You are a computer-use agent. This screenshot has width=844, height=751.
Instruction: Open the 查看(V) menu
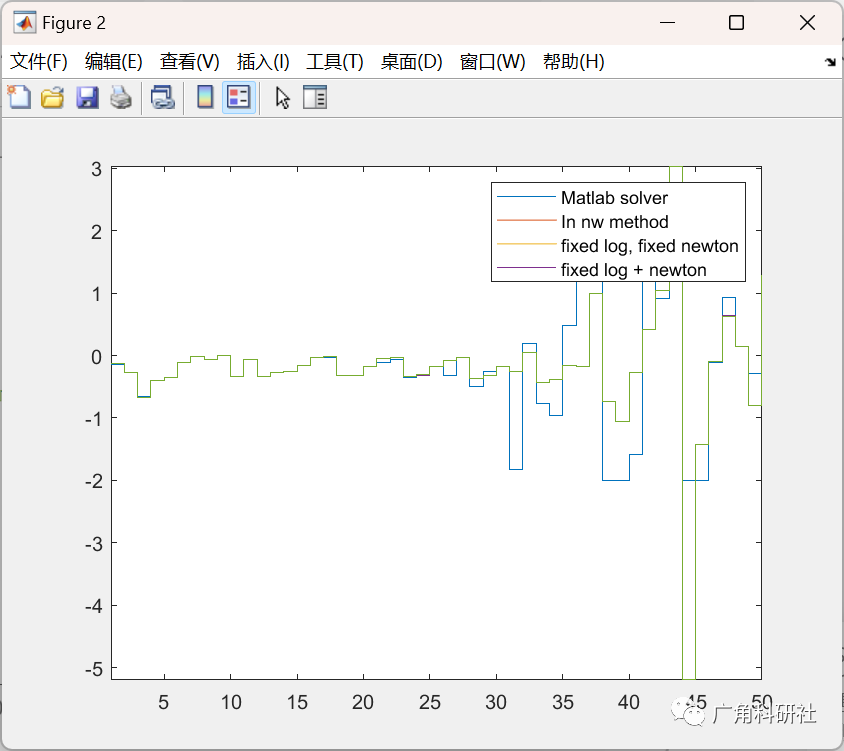click(x=189, y=61)
